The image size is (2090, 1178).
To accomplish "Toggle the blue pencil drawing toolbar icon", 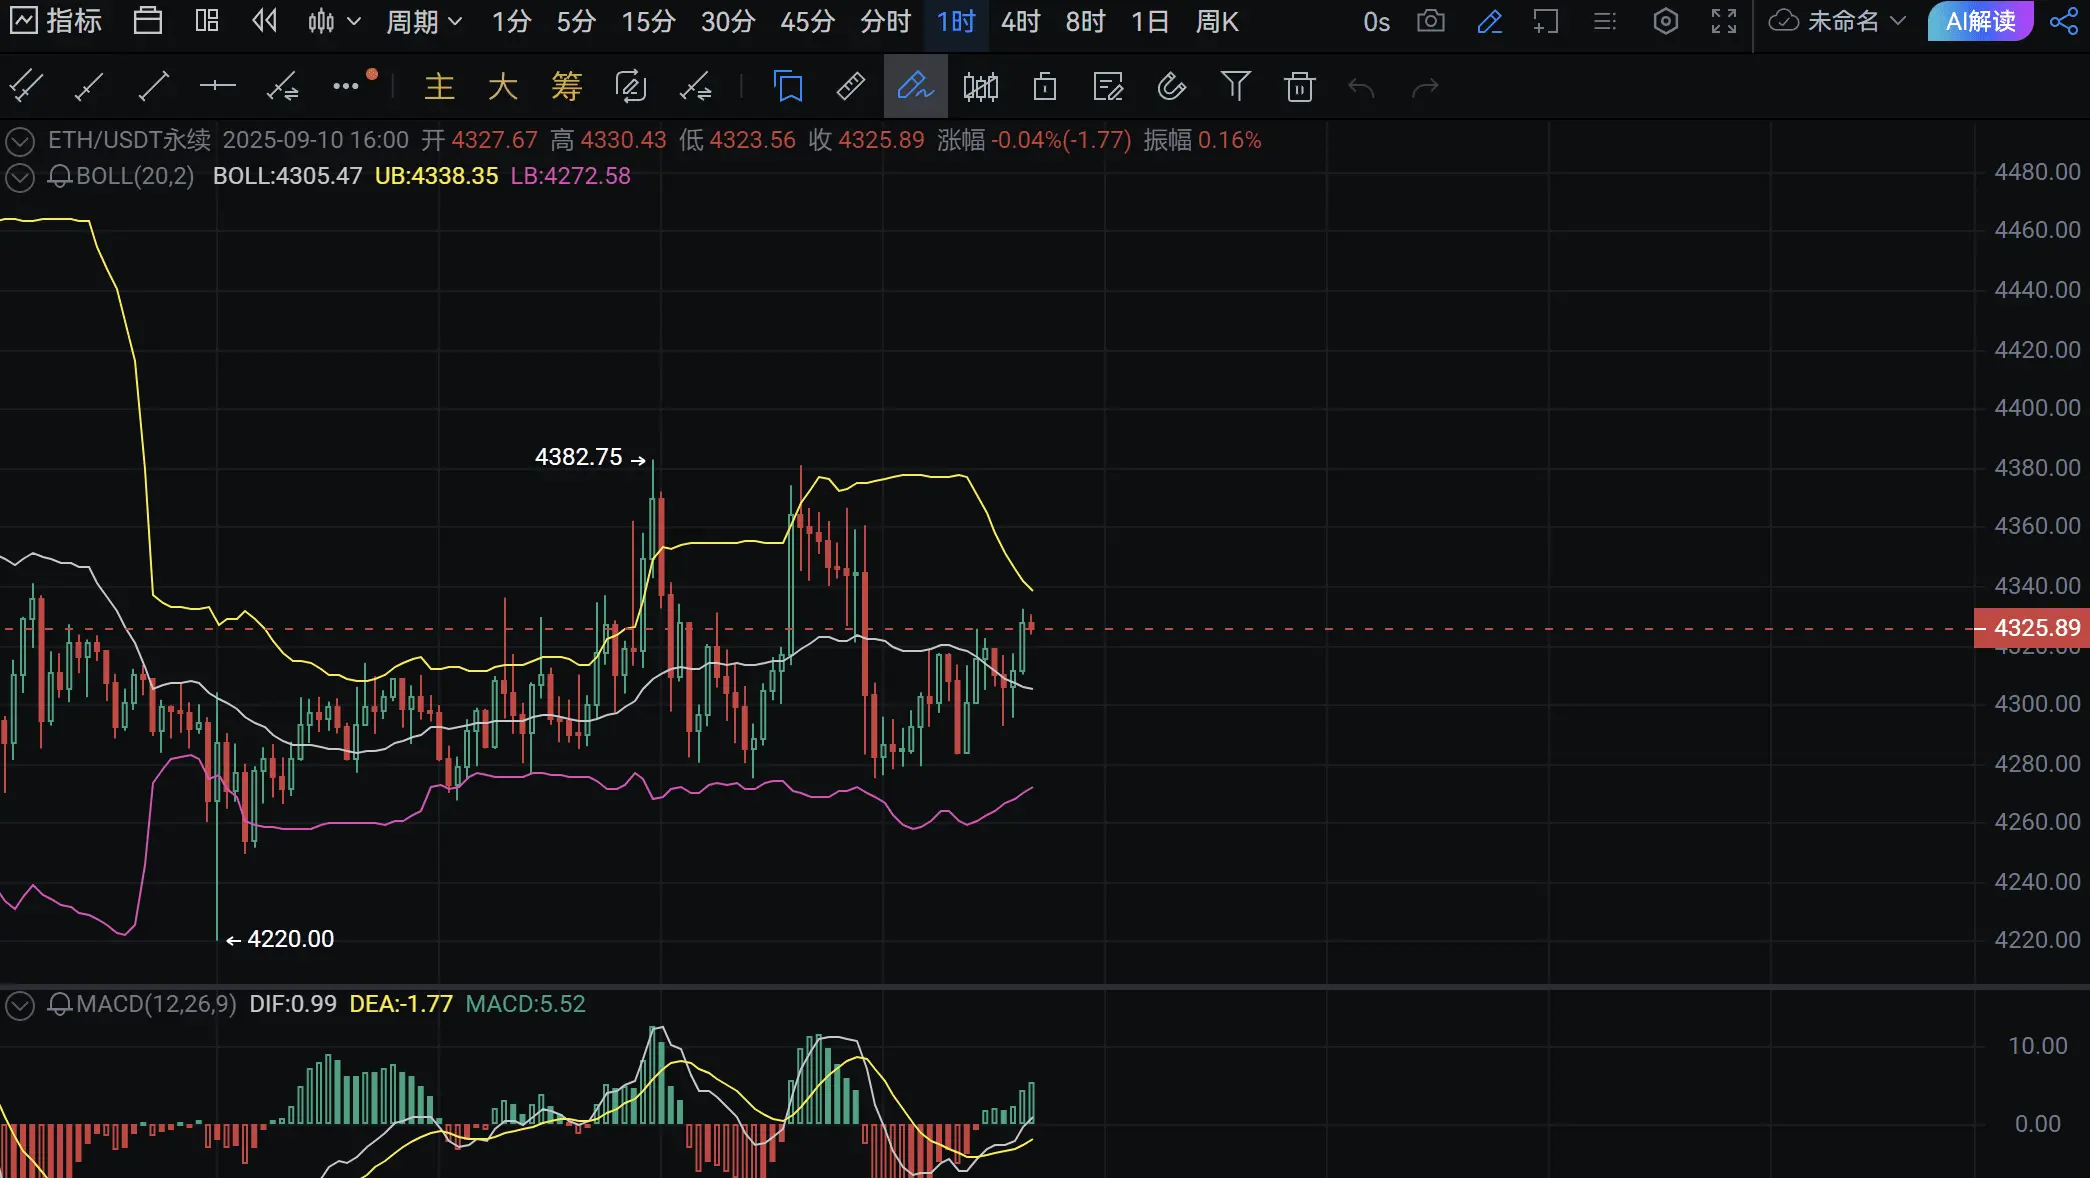I will 1489,21.
